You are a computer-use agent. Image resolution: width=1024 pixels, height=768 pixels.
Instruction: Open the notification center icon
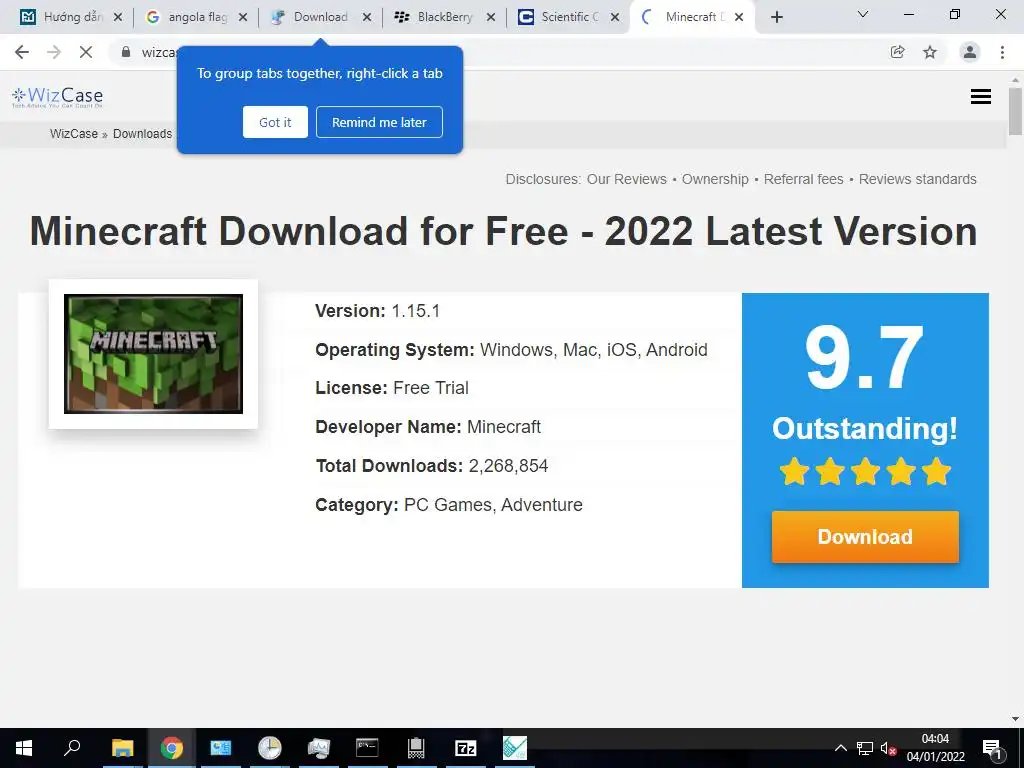[x=992, y=748]
